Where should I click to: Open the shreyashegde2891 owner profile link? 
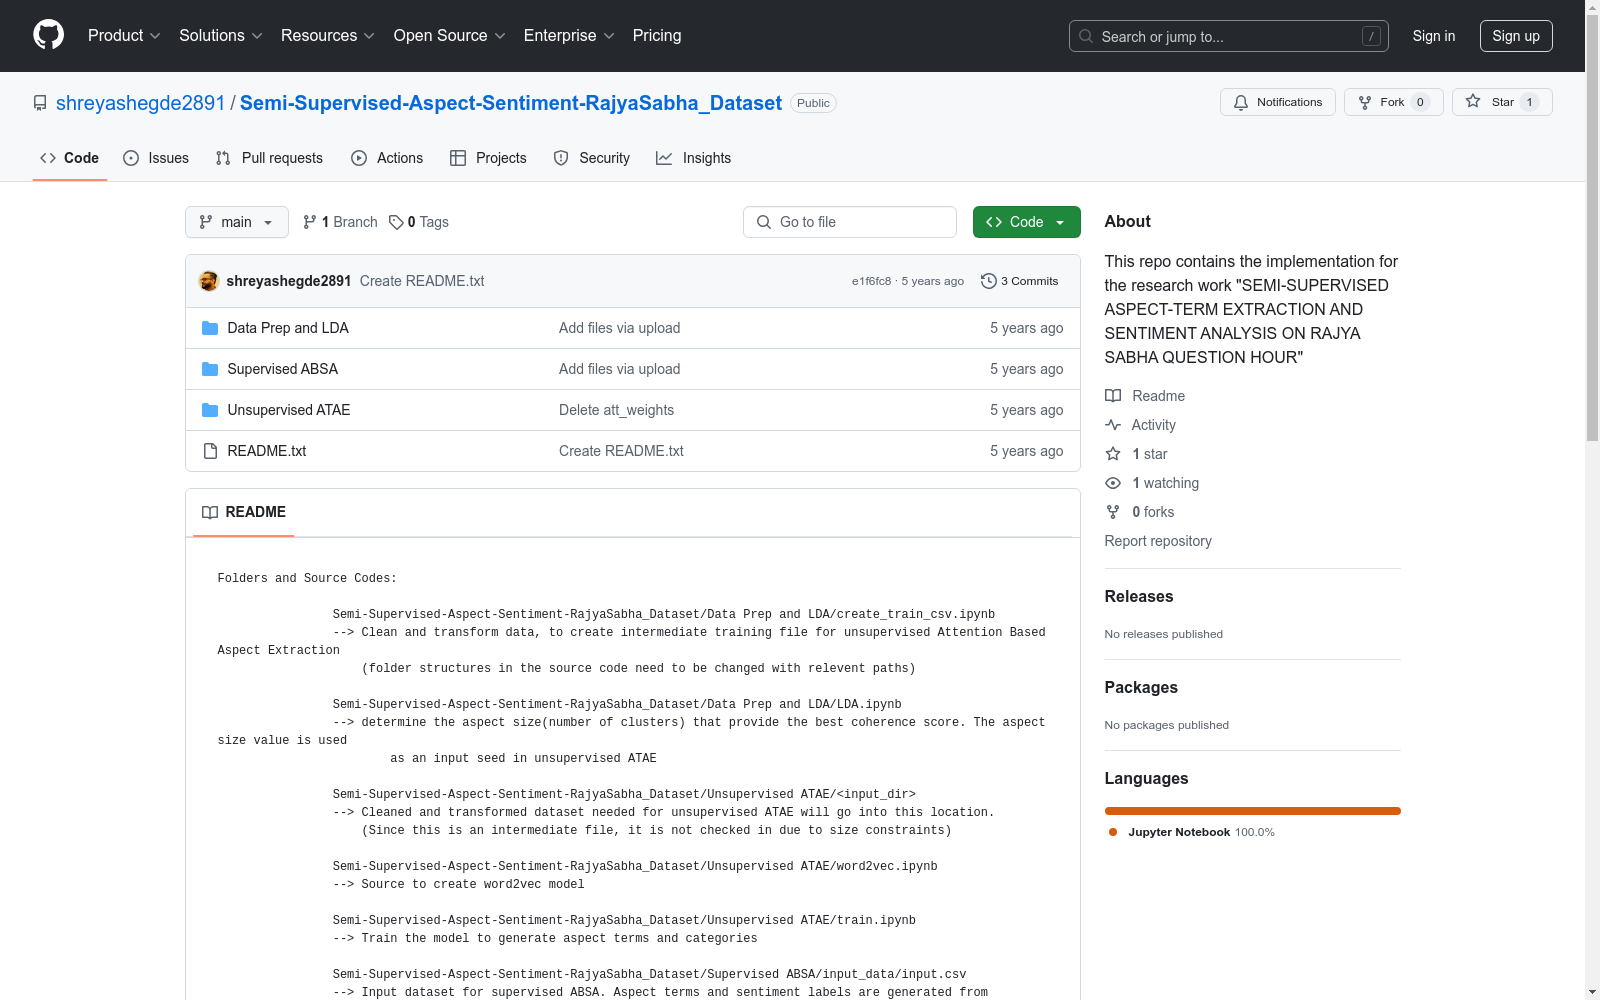[141, 103]
